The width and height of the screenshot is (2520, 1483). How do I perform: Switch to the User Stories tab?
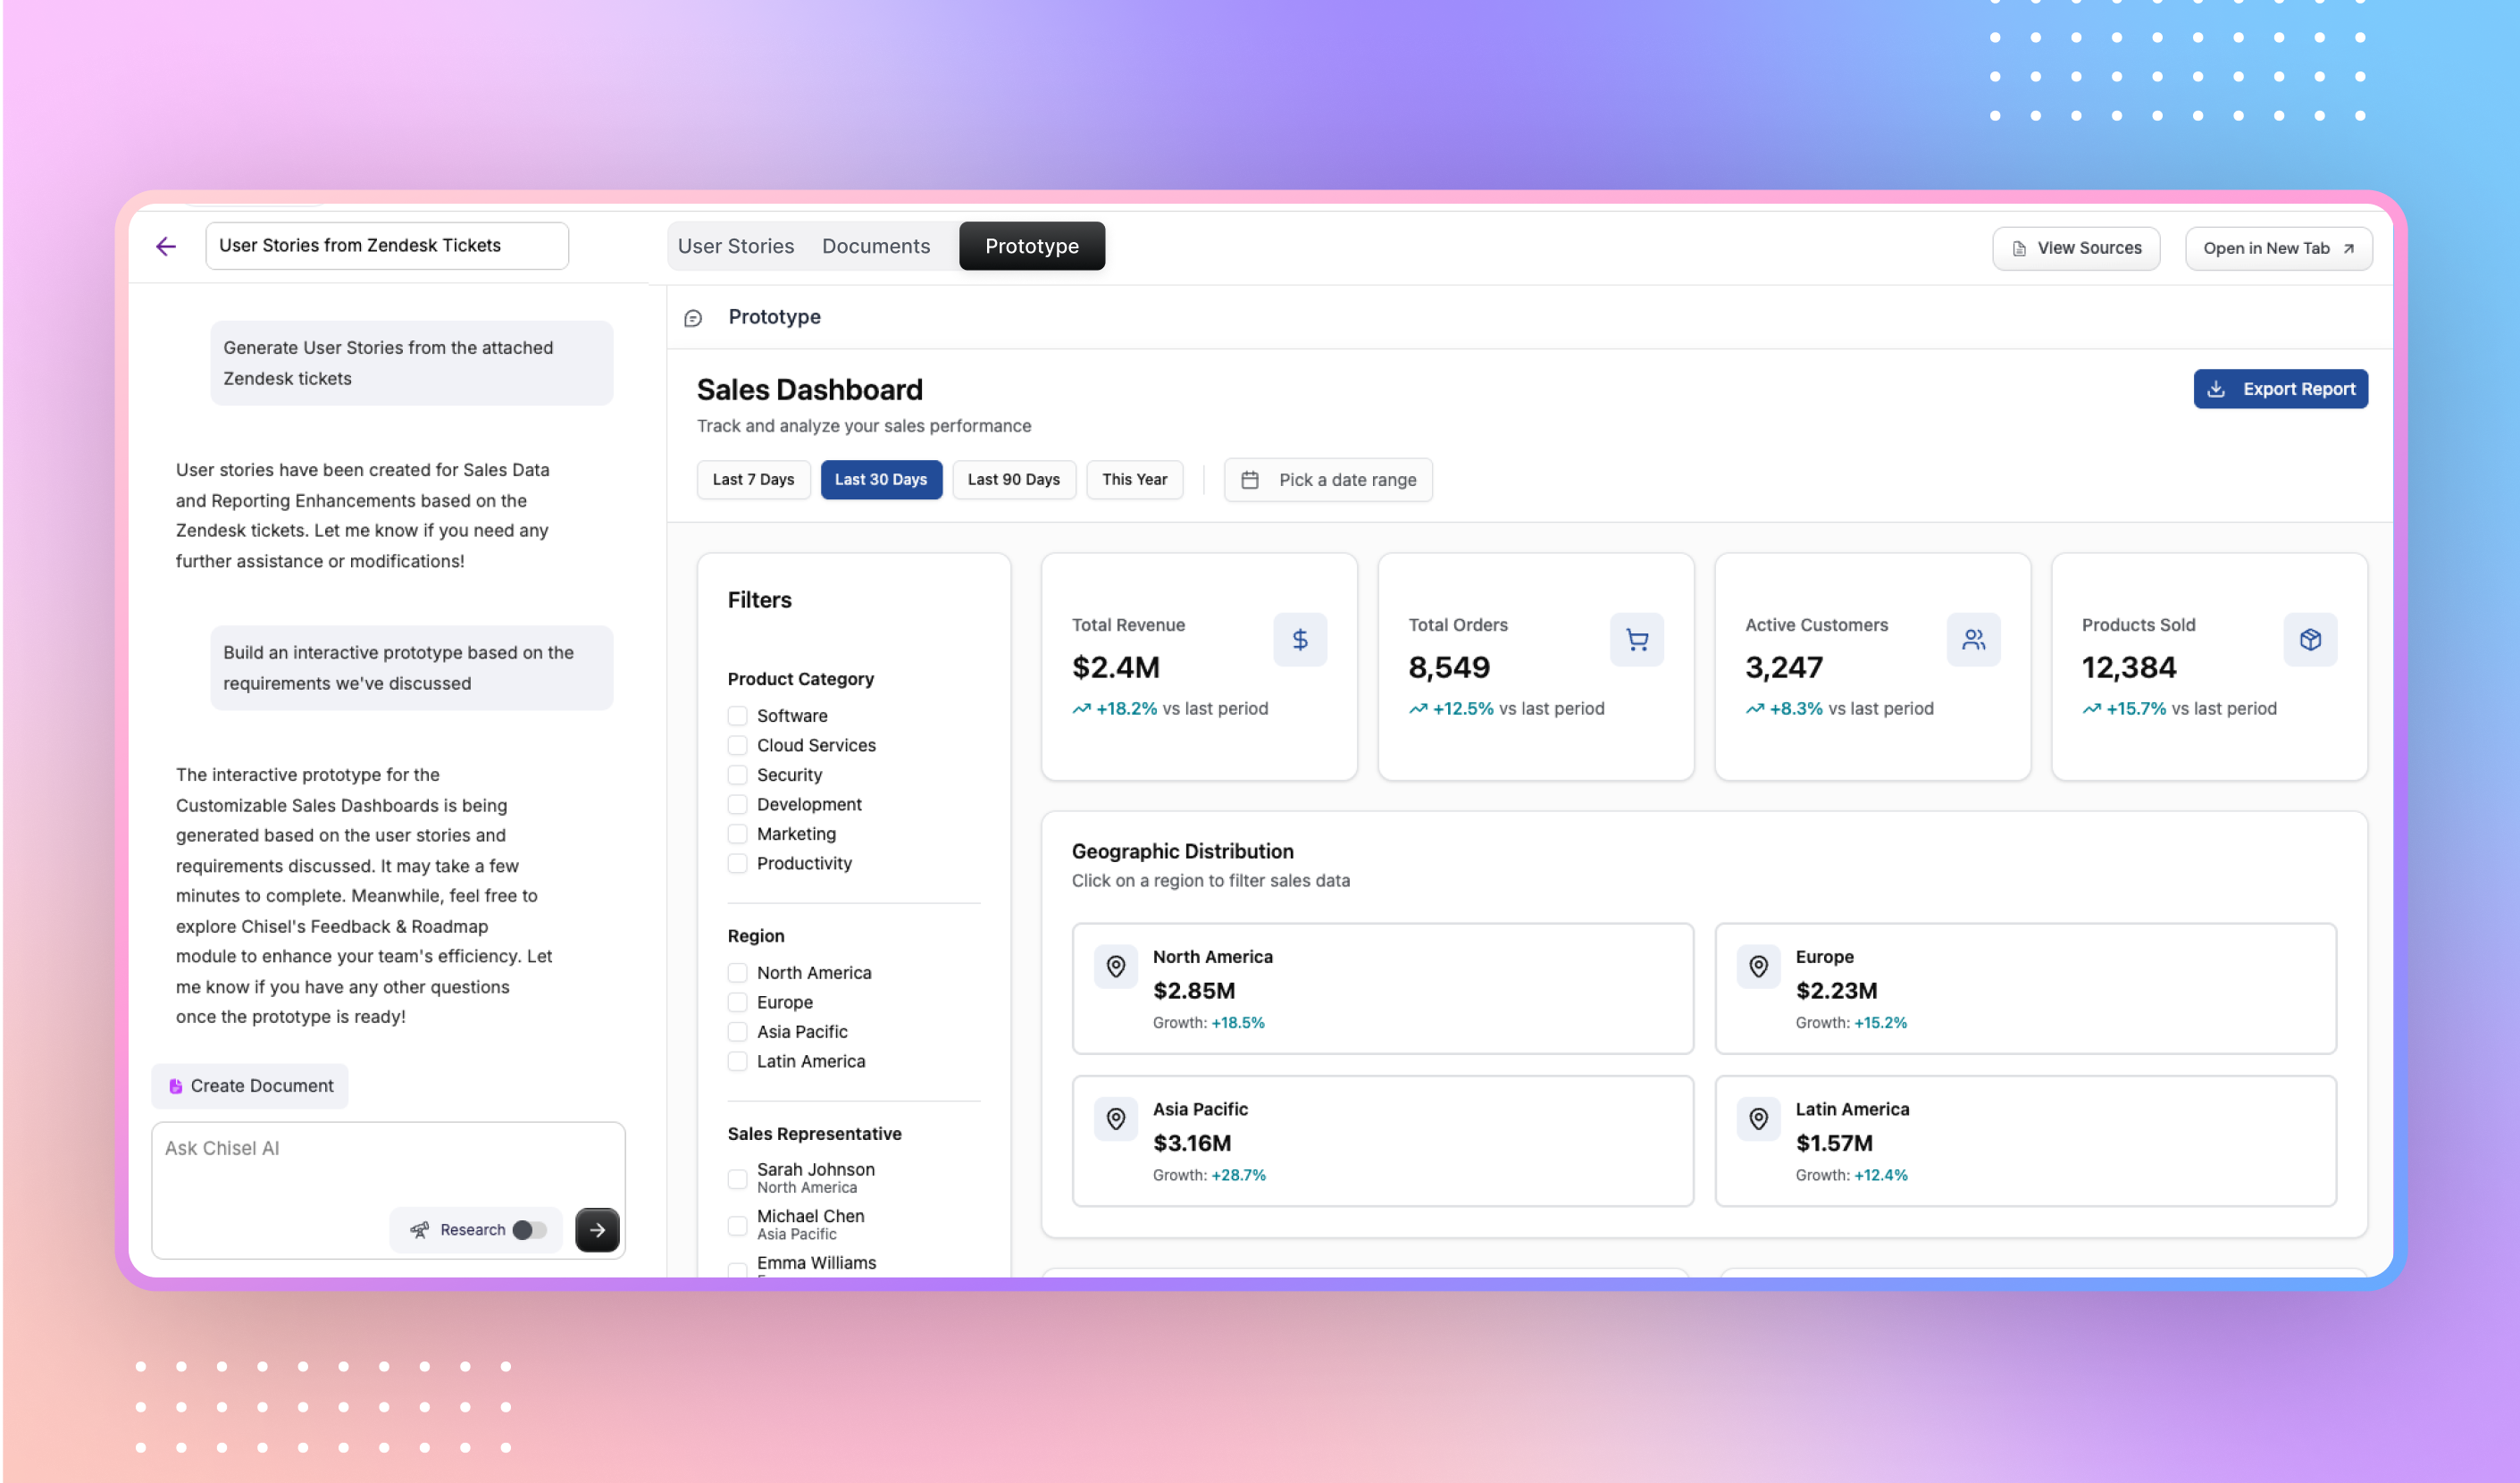tap(735, 246)
